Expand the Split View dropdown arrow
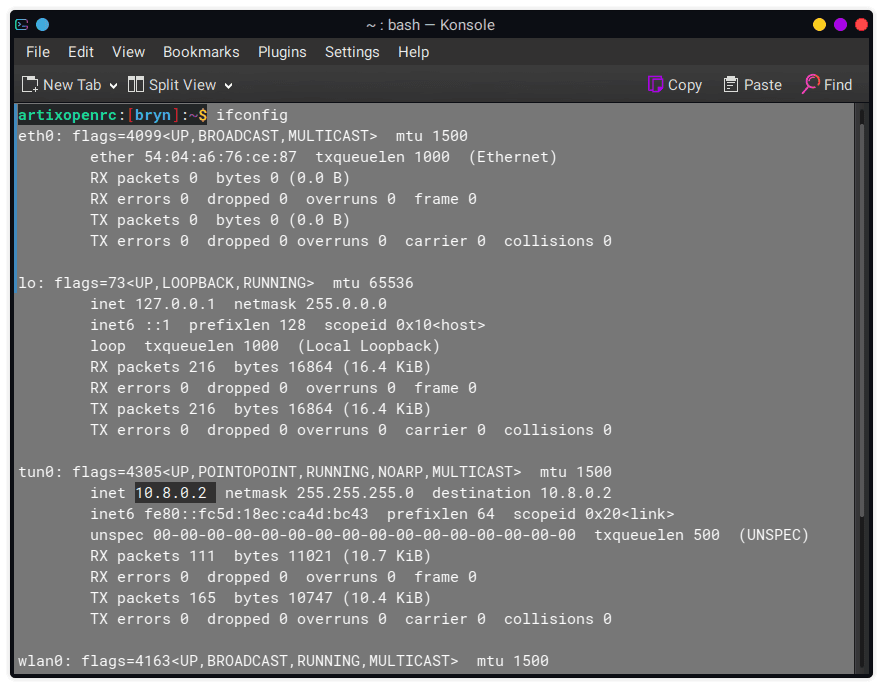 (x=229, y=86)
